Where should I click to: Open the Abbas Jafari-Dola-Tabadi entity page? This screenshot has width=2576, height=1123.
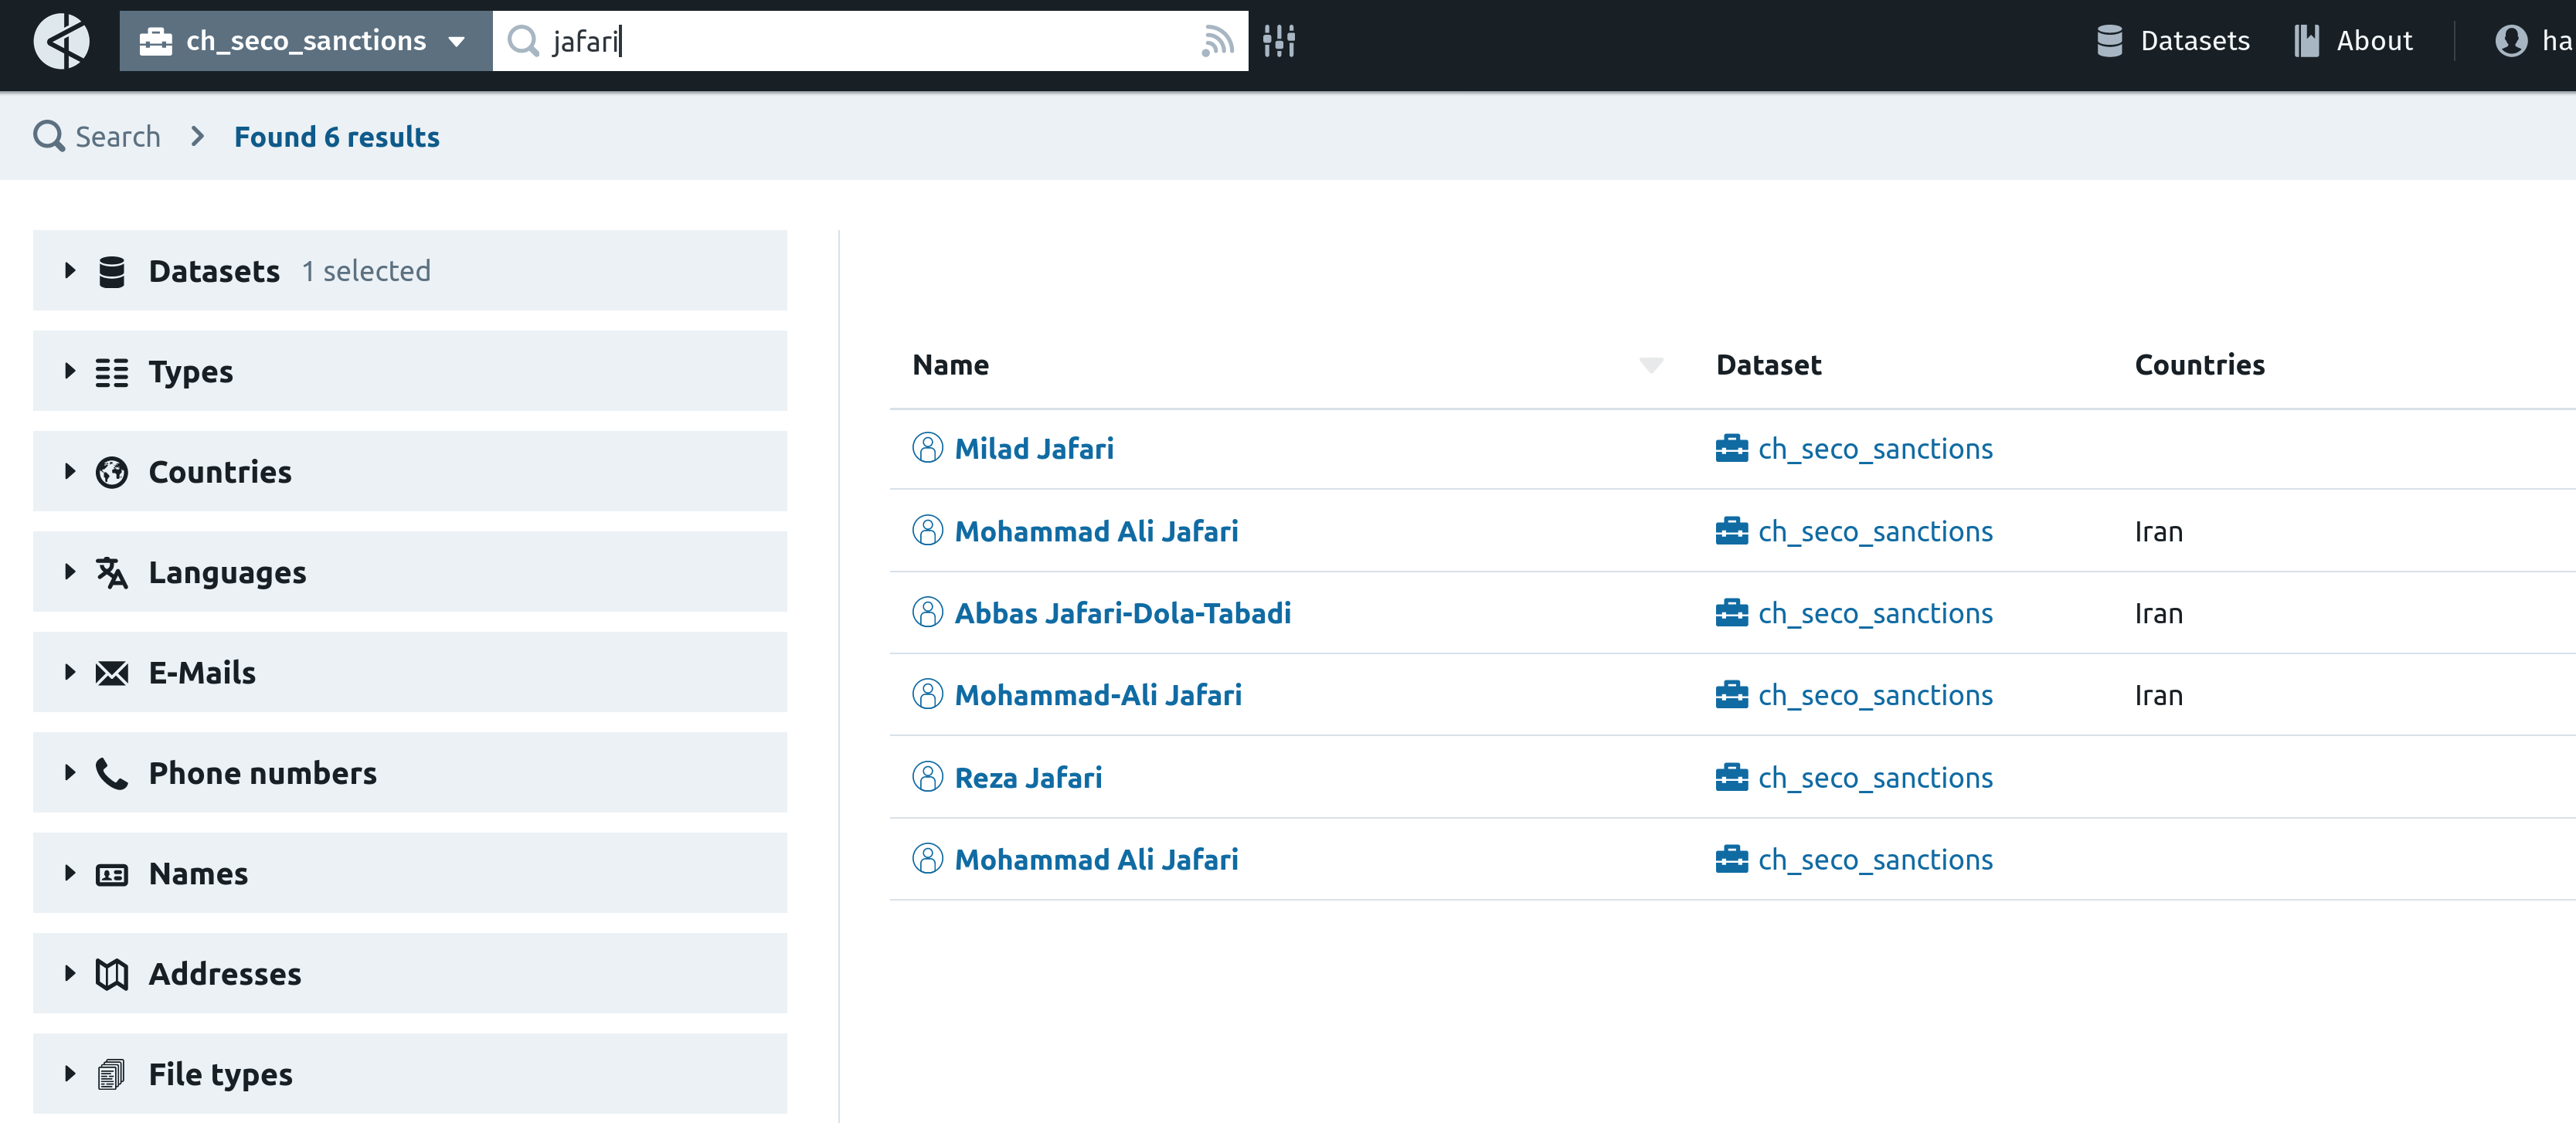[1122, 613]
